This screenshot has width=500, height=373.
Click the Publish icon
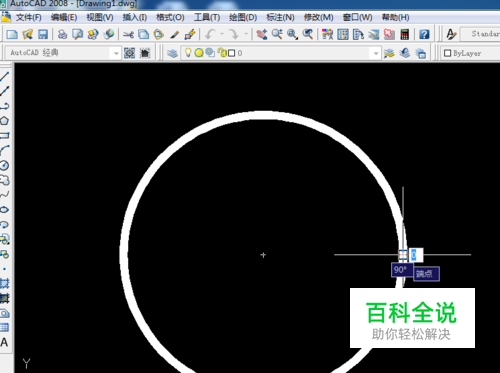(93, 34)
